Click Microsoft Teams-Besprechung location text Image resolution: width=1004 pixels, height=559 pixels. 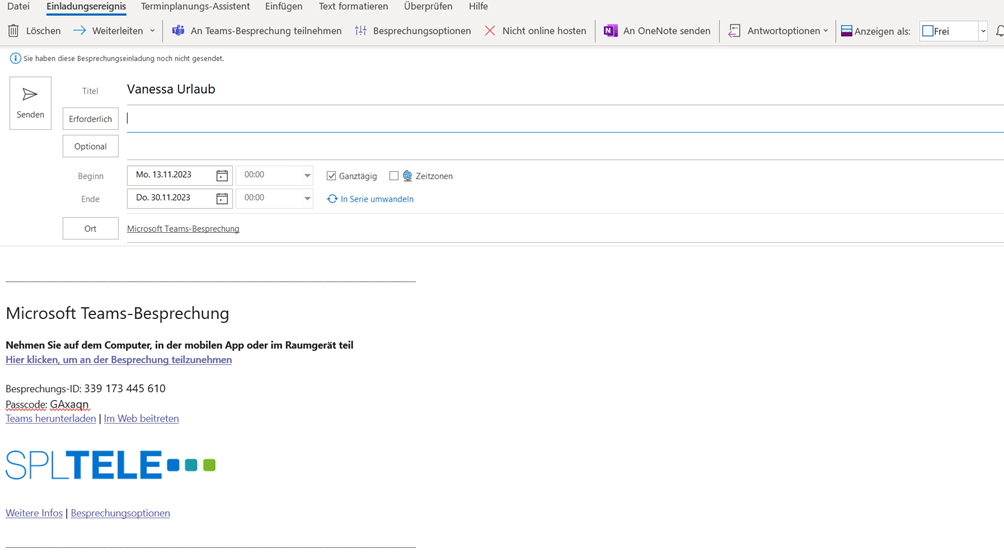pyautogui.click(x=183, y=229)
